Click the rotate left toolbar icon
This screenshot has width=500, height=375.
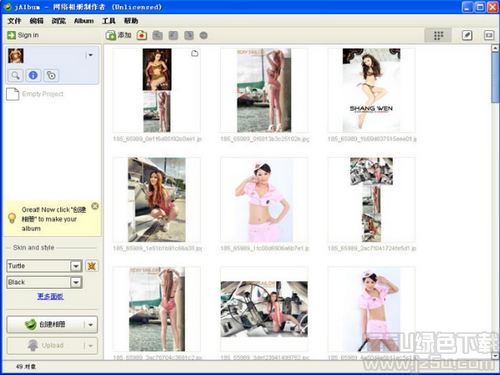(173, 35)
